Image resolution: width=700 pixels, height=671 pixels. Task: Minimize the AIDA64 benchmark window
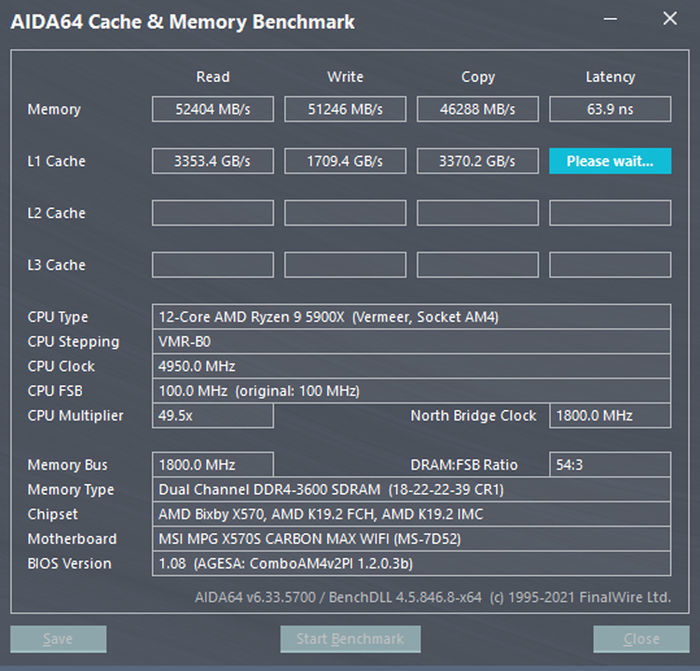point(610,19)
